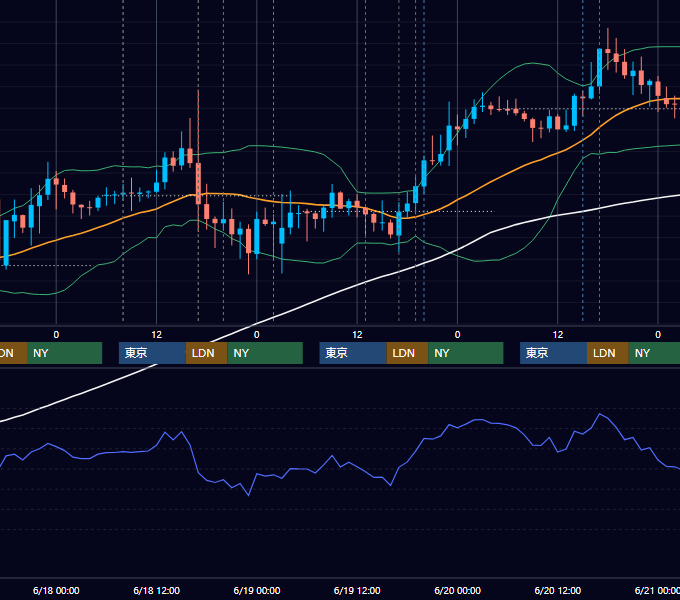The image size is (680, 600).
Task: Click the 東京 session label nearest 6/18 12:00
Action: pos(152,353)
